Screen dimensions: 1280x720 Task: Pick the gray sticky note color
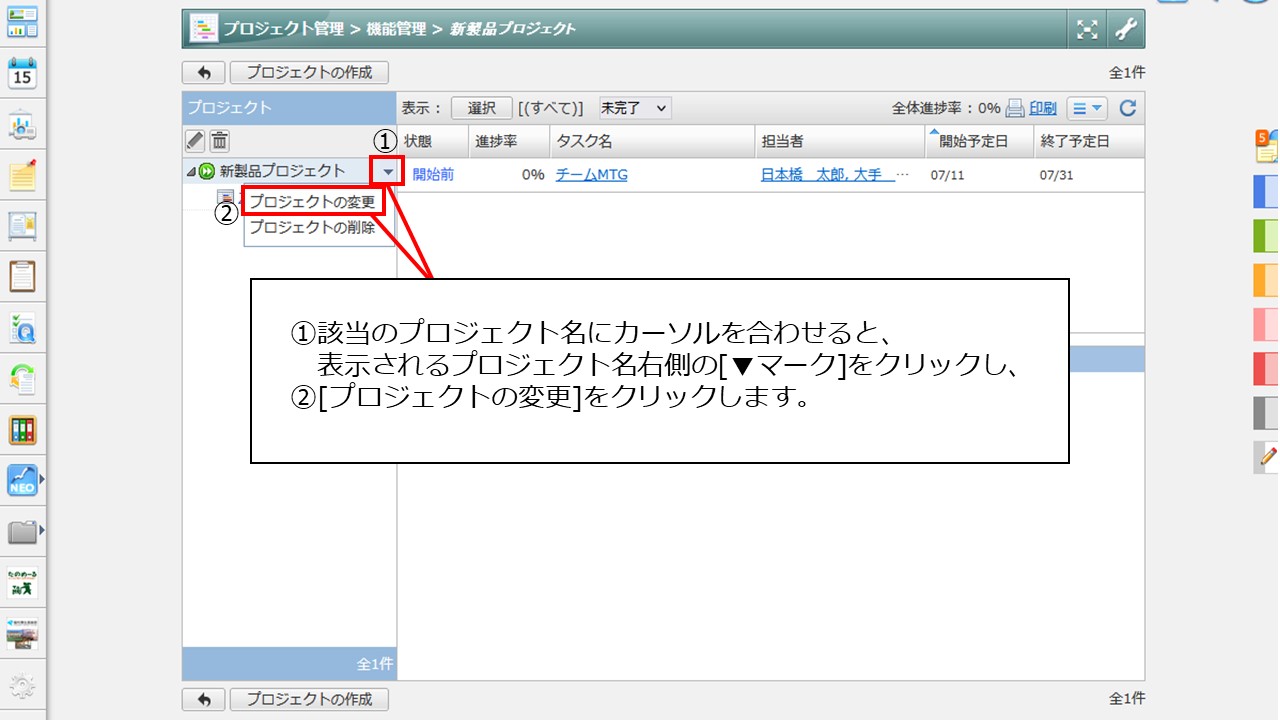[x=1267, y=413]
